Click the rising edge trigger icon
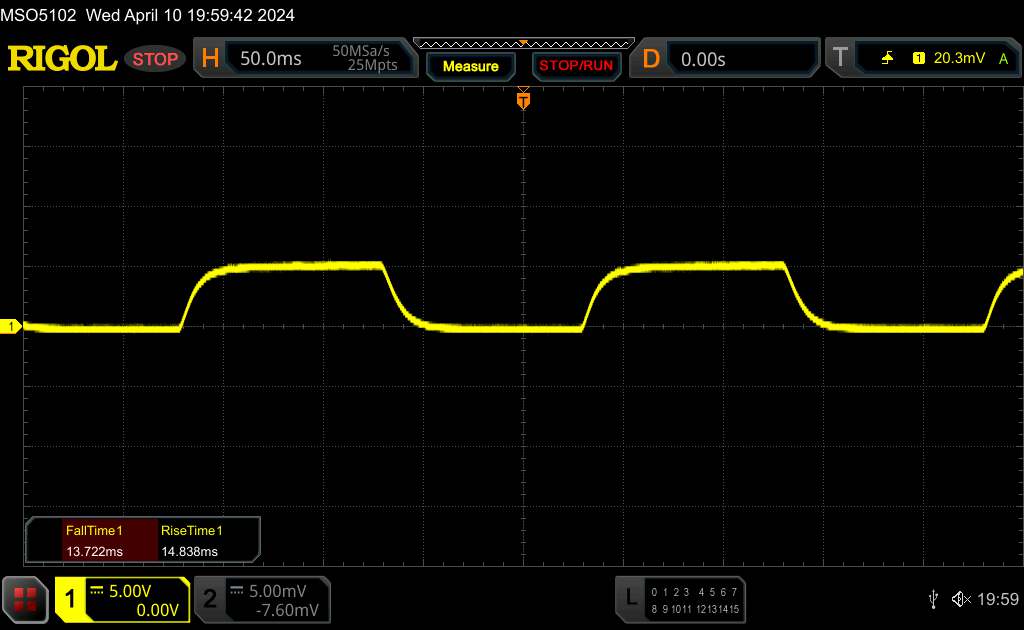 pos(888,59)
